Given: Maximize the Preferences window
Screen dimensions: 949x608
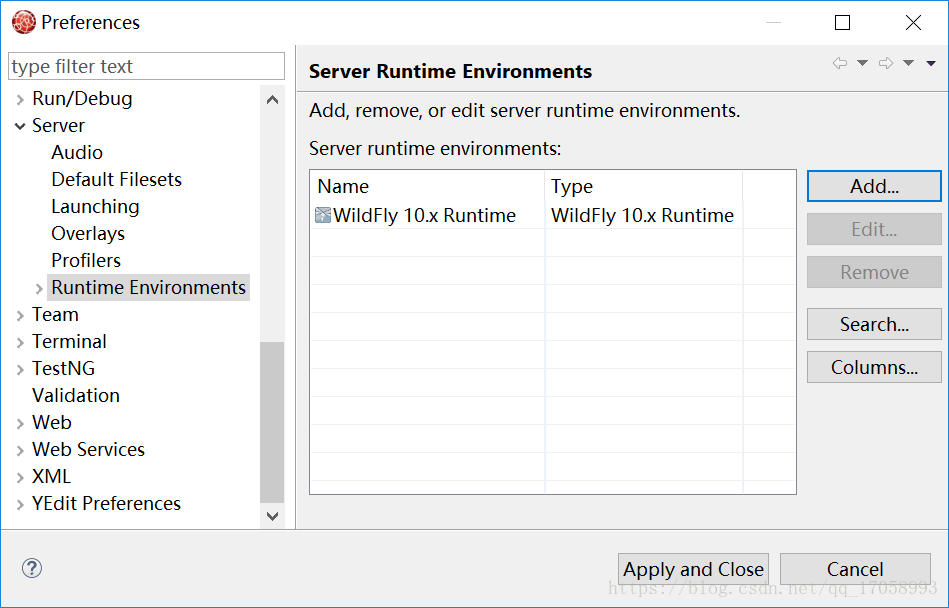Looking at the screenshot, I should tap(842, 22).
